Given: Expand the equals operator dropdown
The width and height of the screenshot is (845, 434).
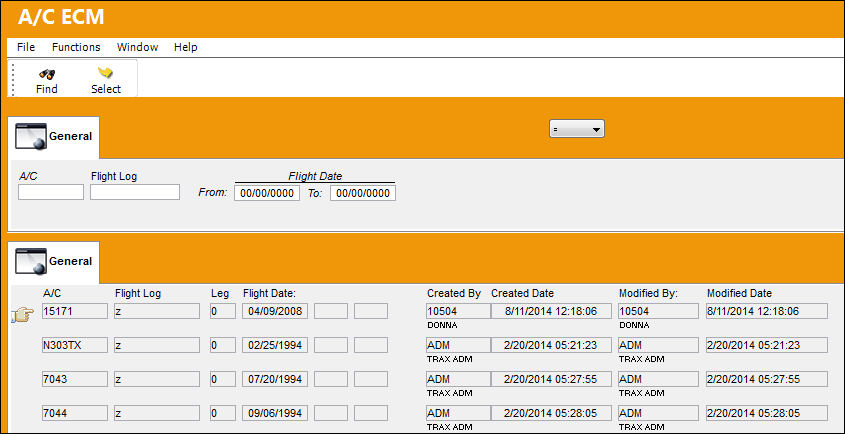Looking at the screenshot, I should [577, 129].
